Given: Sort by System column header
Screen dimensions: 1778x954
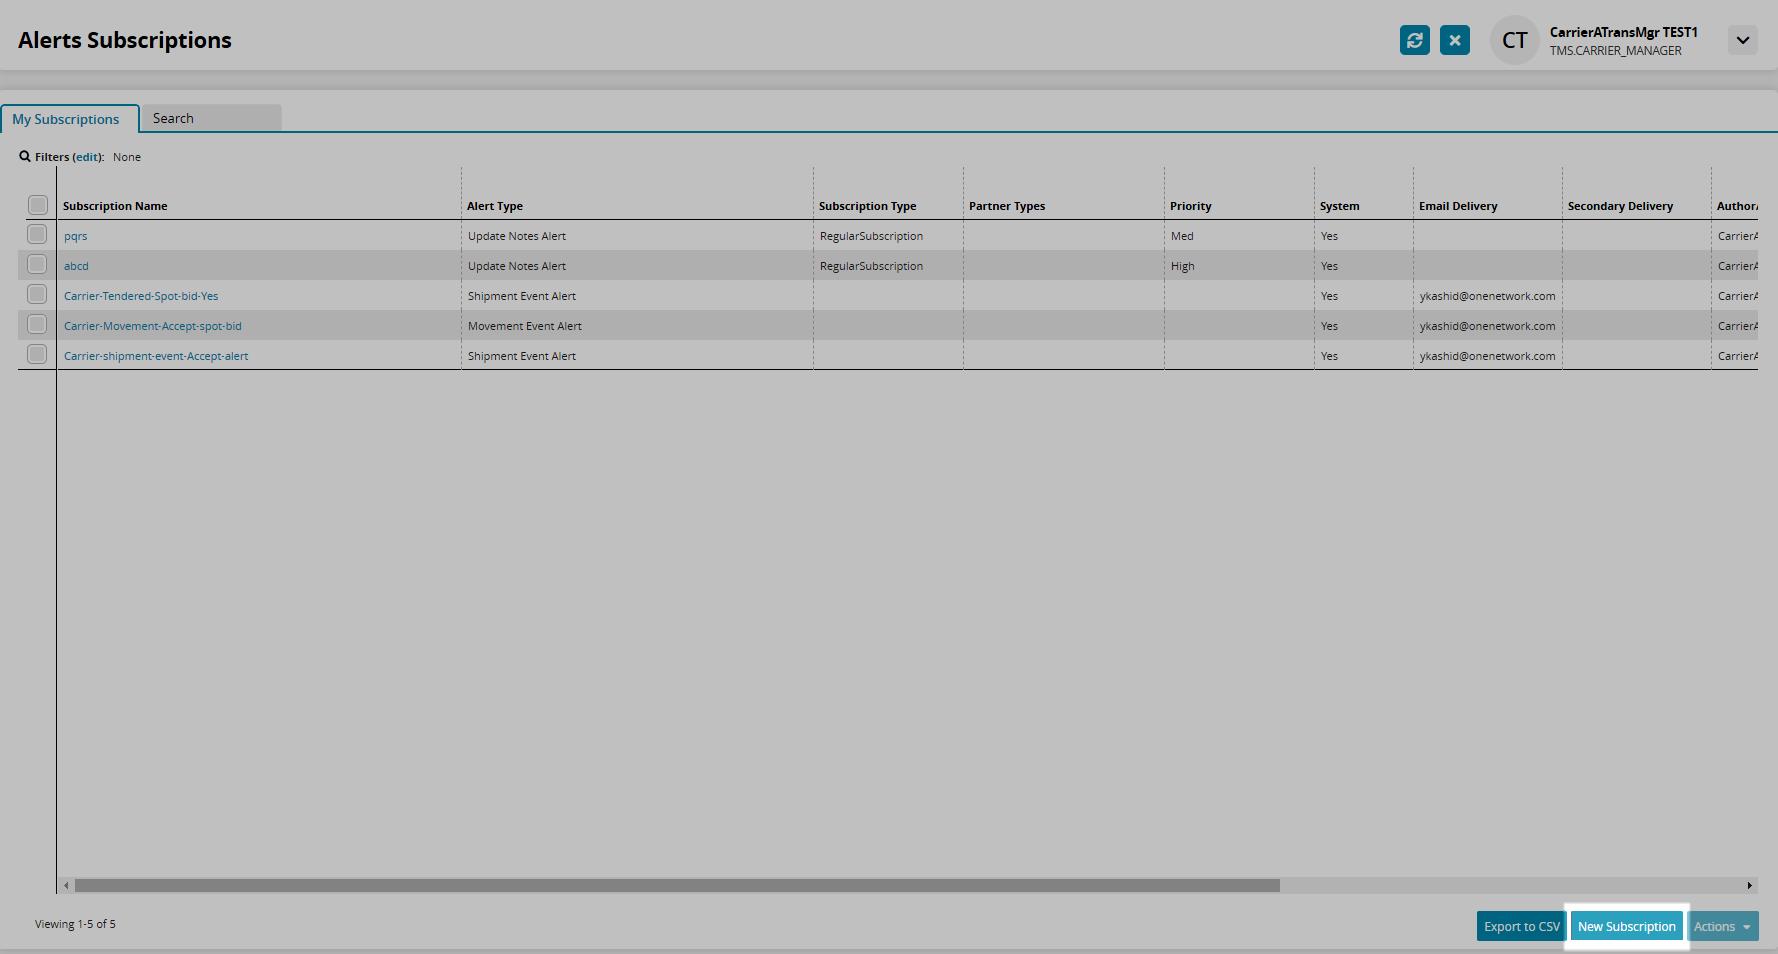Looking at the screenshot, I should point(1339,206).
